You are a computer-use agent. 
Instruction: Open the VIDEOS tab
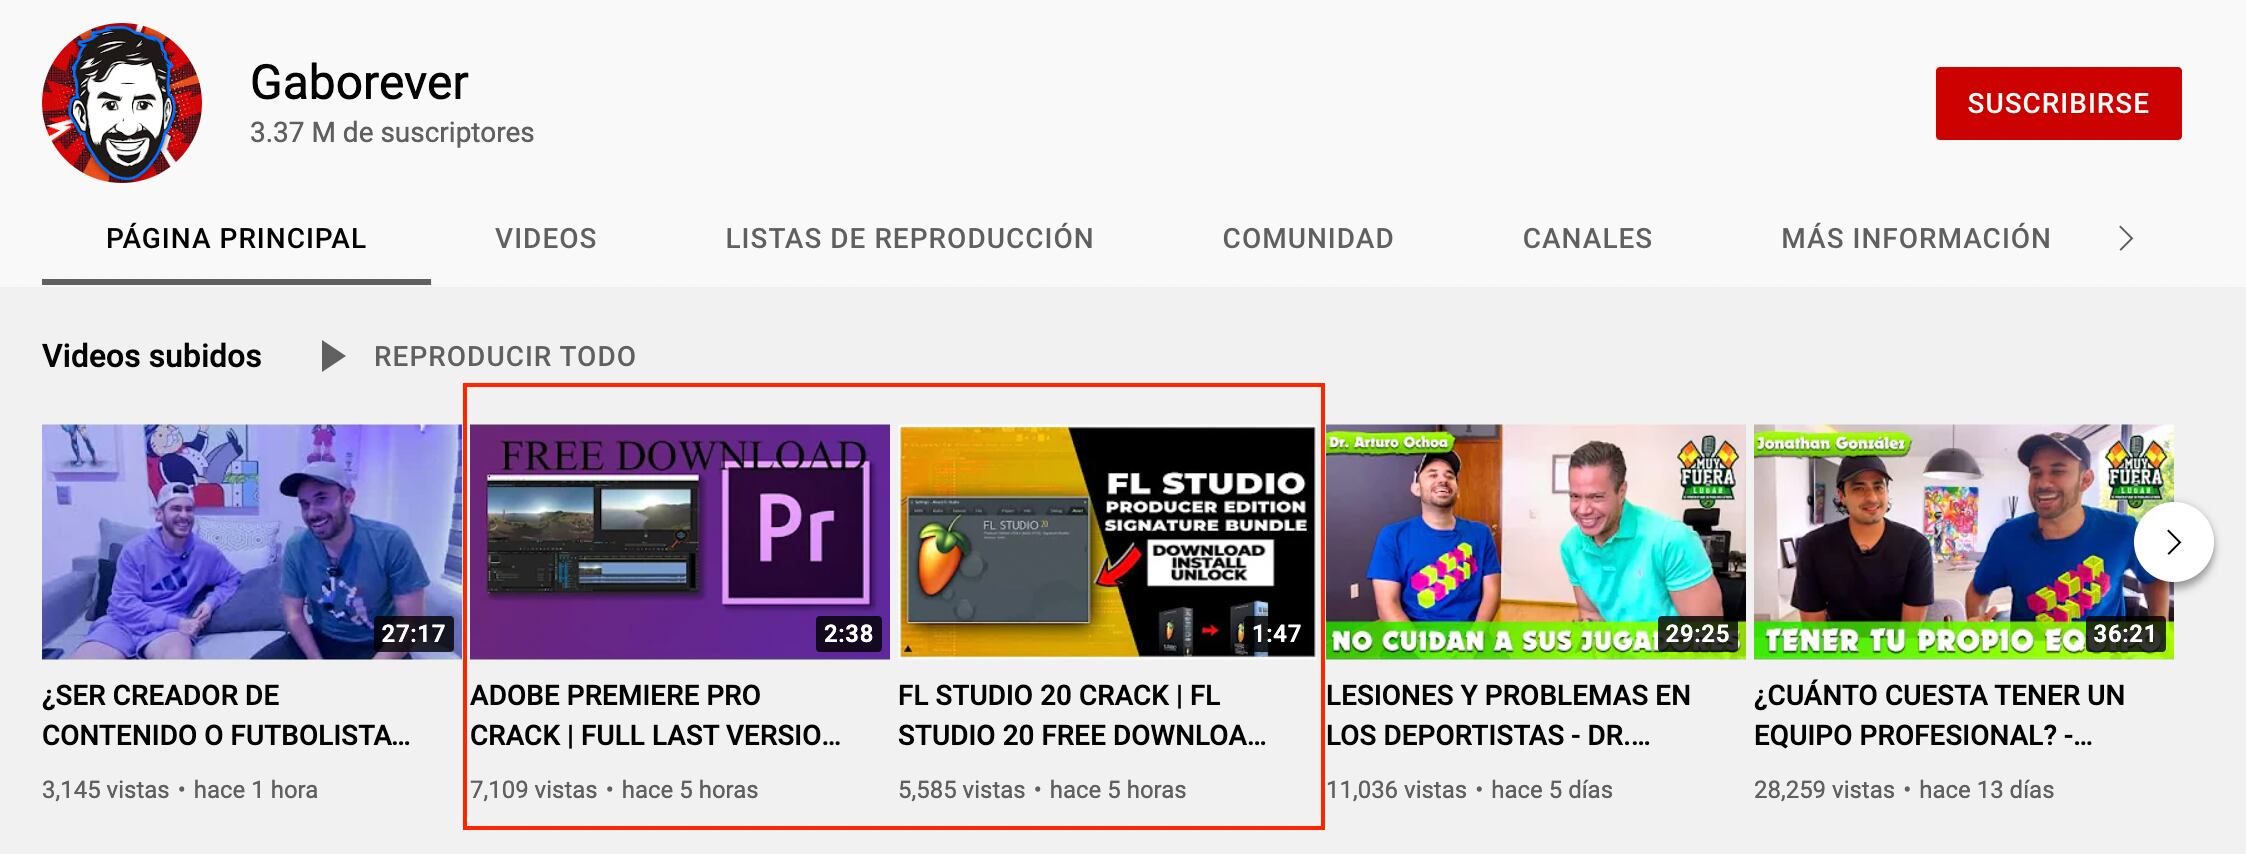click(x=545, y=239)
